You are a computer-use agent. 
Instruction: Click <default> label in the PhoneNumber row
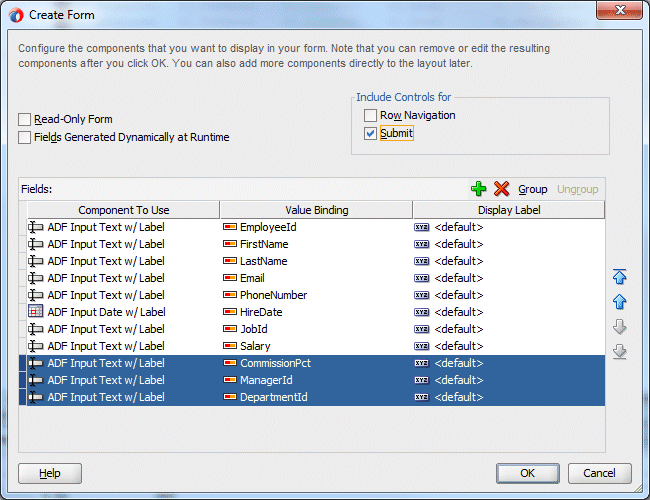coord(459,295)
